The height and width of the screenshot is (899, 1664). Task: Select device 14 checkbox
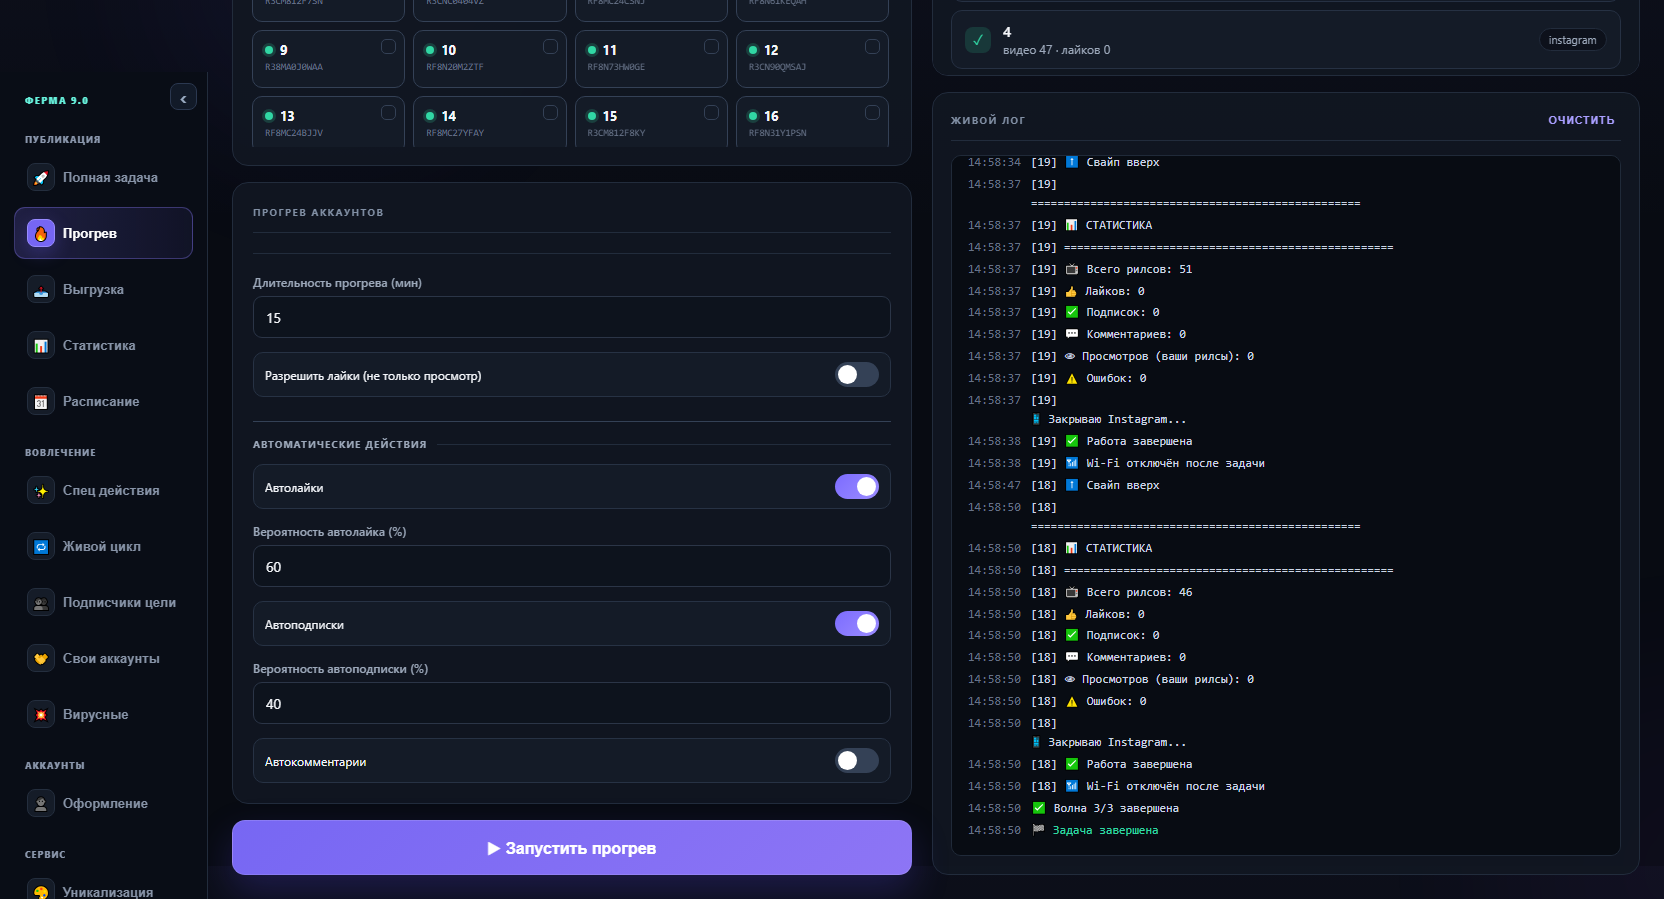(550, 113)
